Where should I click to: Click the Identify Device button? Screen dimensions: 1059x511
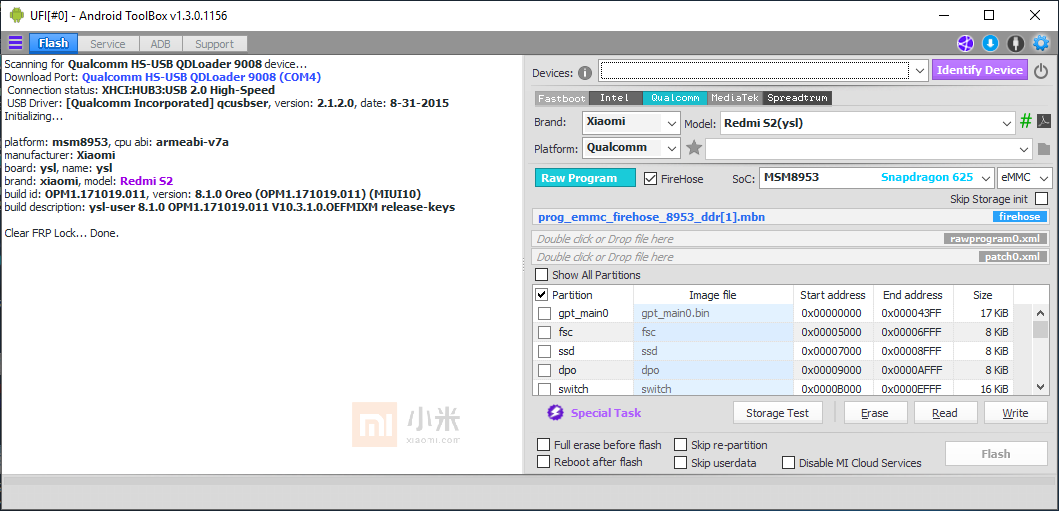pos(980,70)
